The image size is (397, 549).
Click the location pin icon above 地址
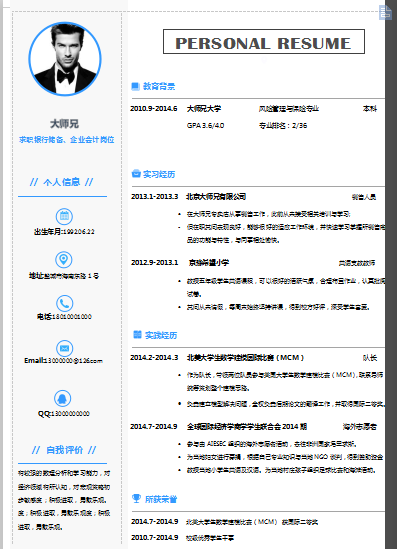[x=64, y=260]
